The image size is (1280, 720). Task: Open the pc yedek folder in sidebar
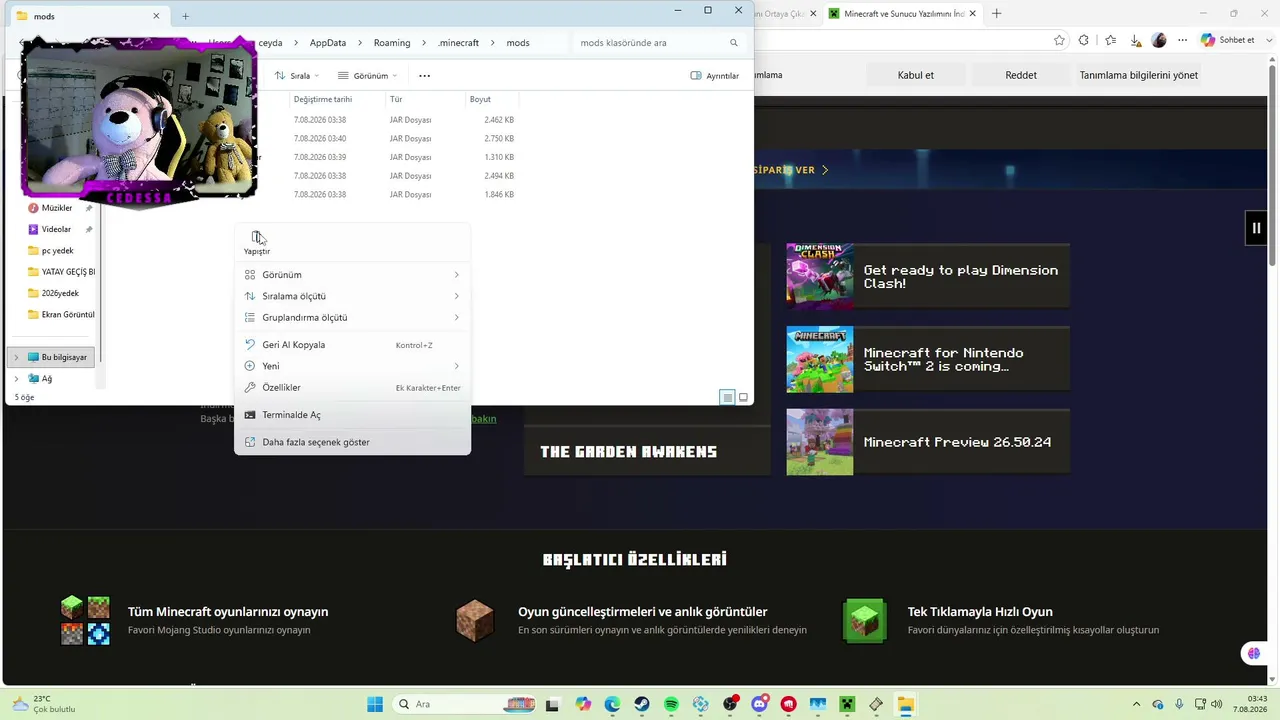[x=60, y=251]
